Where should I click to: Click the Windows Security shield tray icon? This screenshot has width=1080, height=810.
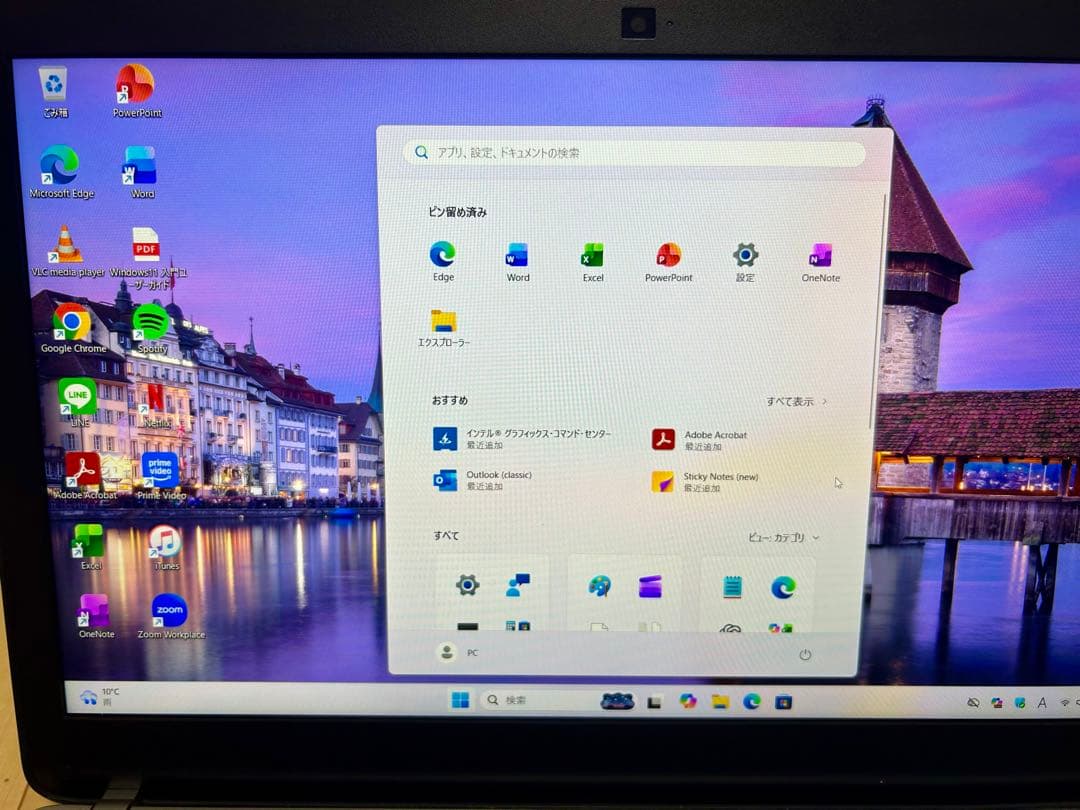1020,703
